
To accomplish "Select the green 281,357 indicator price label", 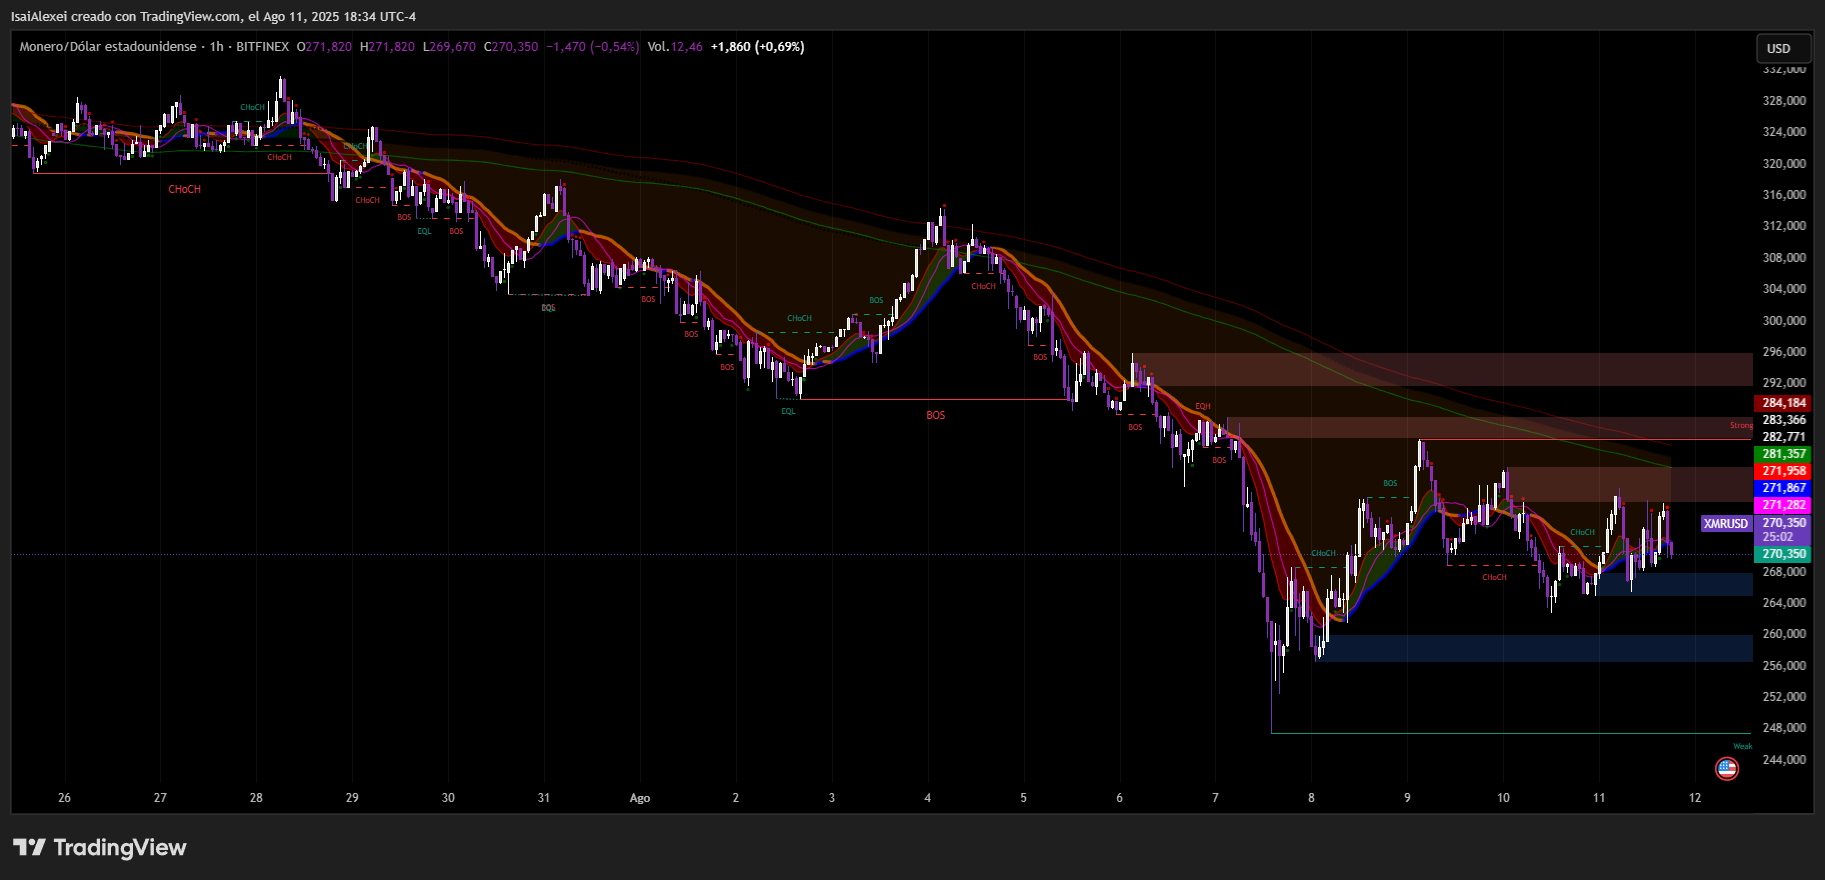I will pyautogui.click(x=1783, y=454).
